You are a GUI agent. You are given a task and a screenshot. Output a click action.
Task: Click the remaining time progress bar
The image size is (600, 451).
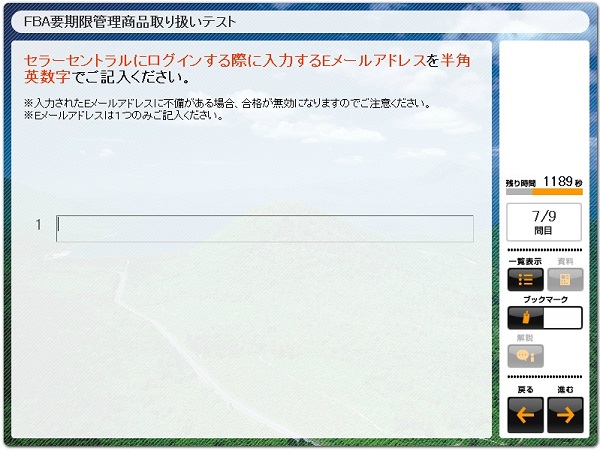click(544, 192)
